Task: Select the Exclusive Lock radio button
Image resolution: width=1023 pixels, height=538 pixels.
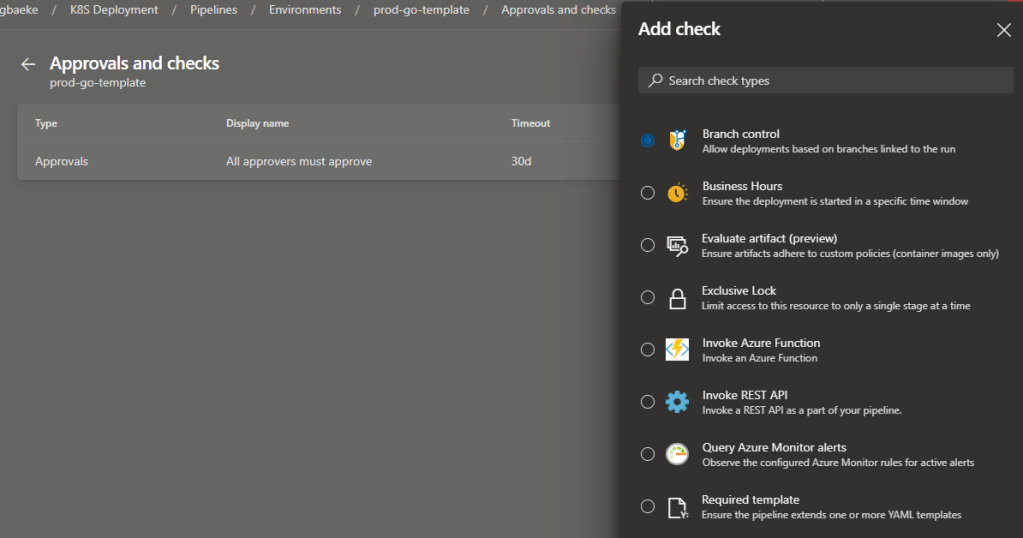Action: point(648,298)
